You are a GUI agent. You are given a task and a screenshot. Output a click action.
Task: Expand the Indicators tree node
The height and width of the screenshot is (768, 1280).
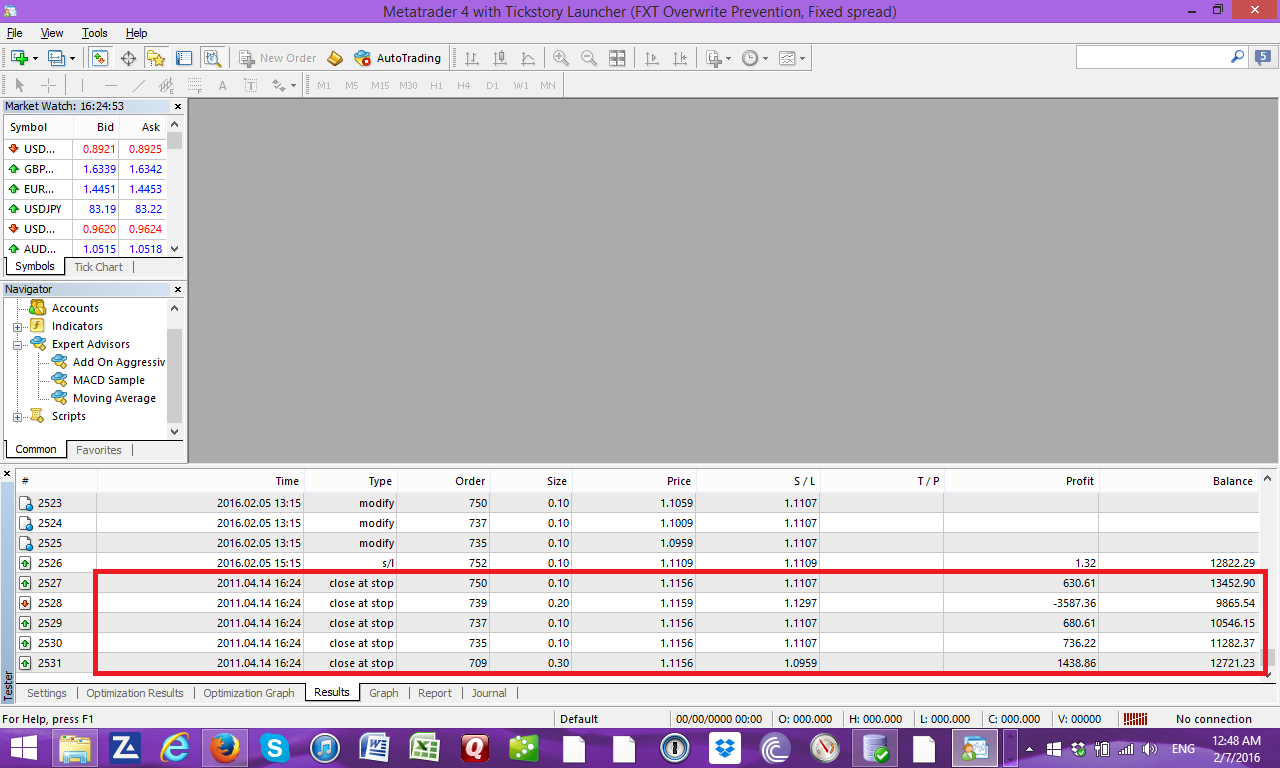pos(18,326)
